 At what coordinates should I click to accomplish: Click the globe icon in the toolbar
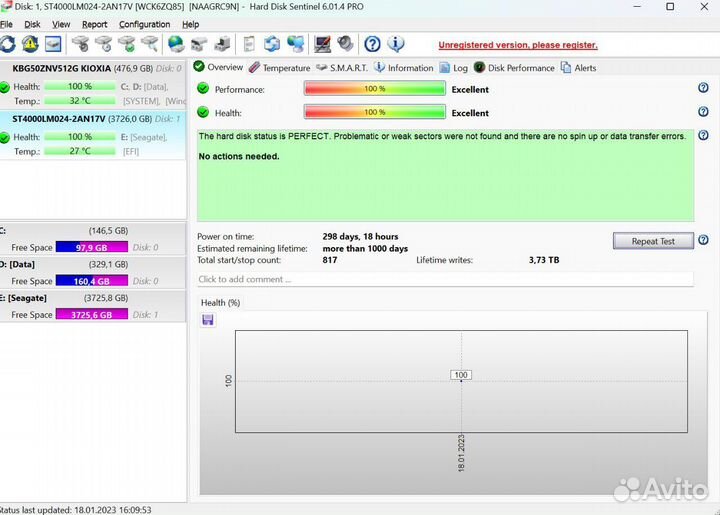(175, 44)
